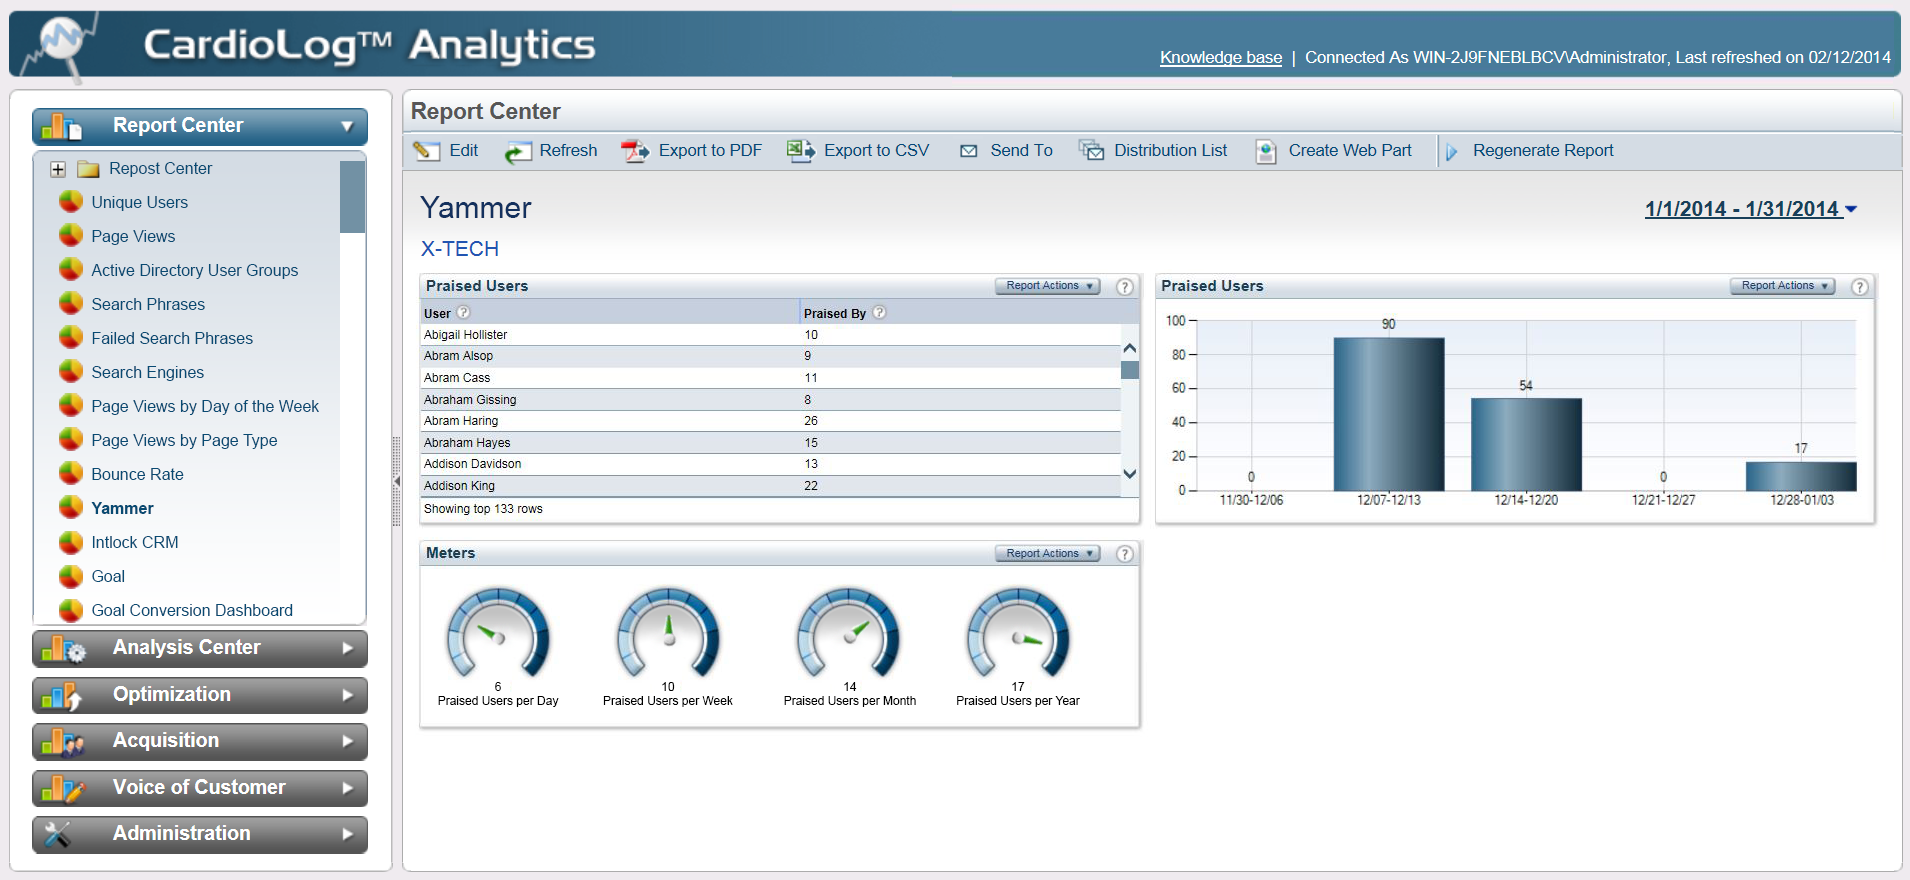Sort table by User column header
Screen dimensions: 1910x880
[x=437, y=313]
